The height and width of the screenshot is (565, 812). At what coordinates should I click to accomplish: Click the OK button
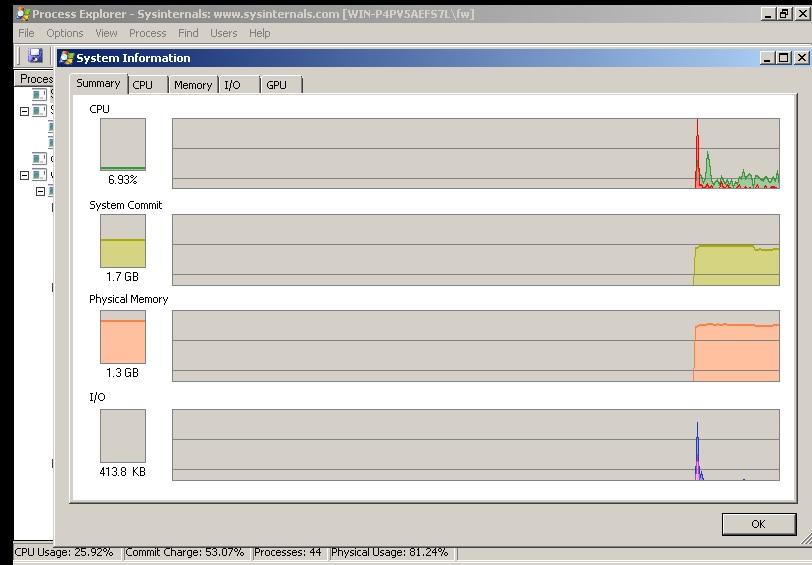click(759, 524)
